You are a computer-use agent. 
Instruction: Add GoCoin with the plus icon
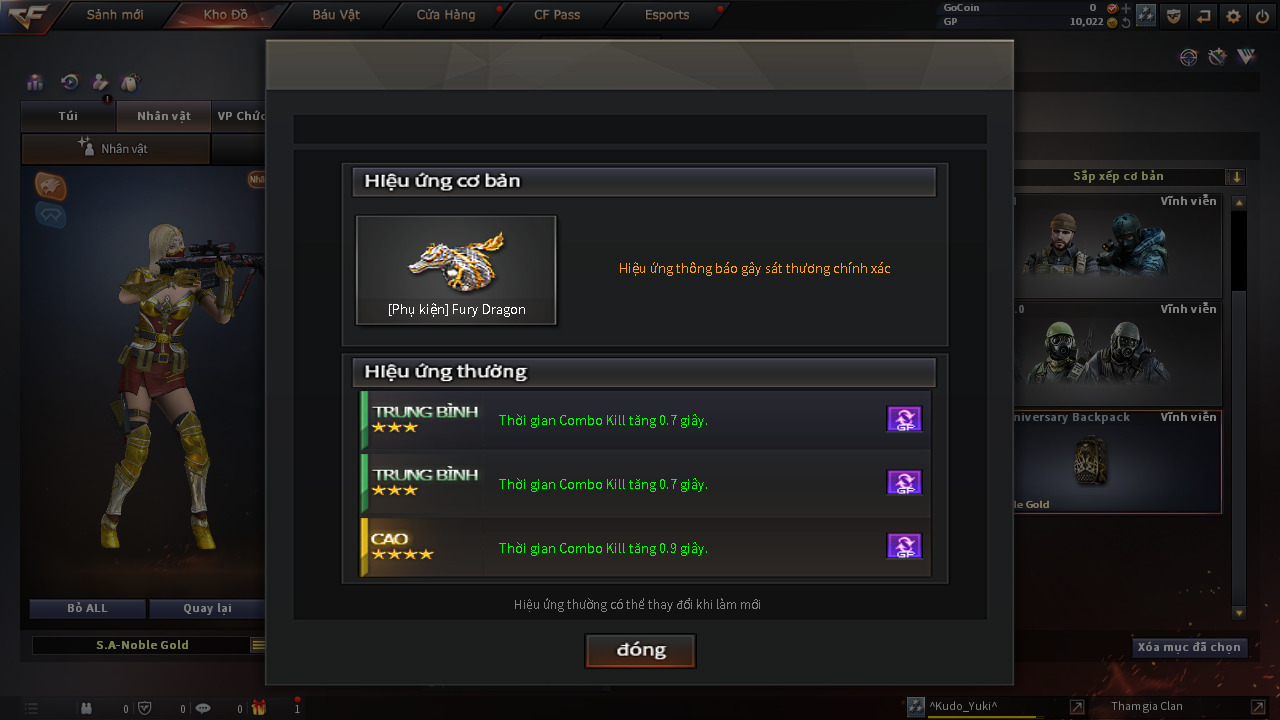(x=1126, y=8)
